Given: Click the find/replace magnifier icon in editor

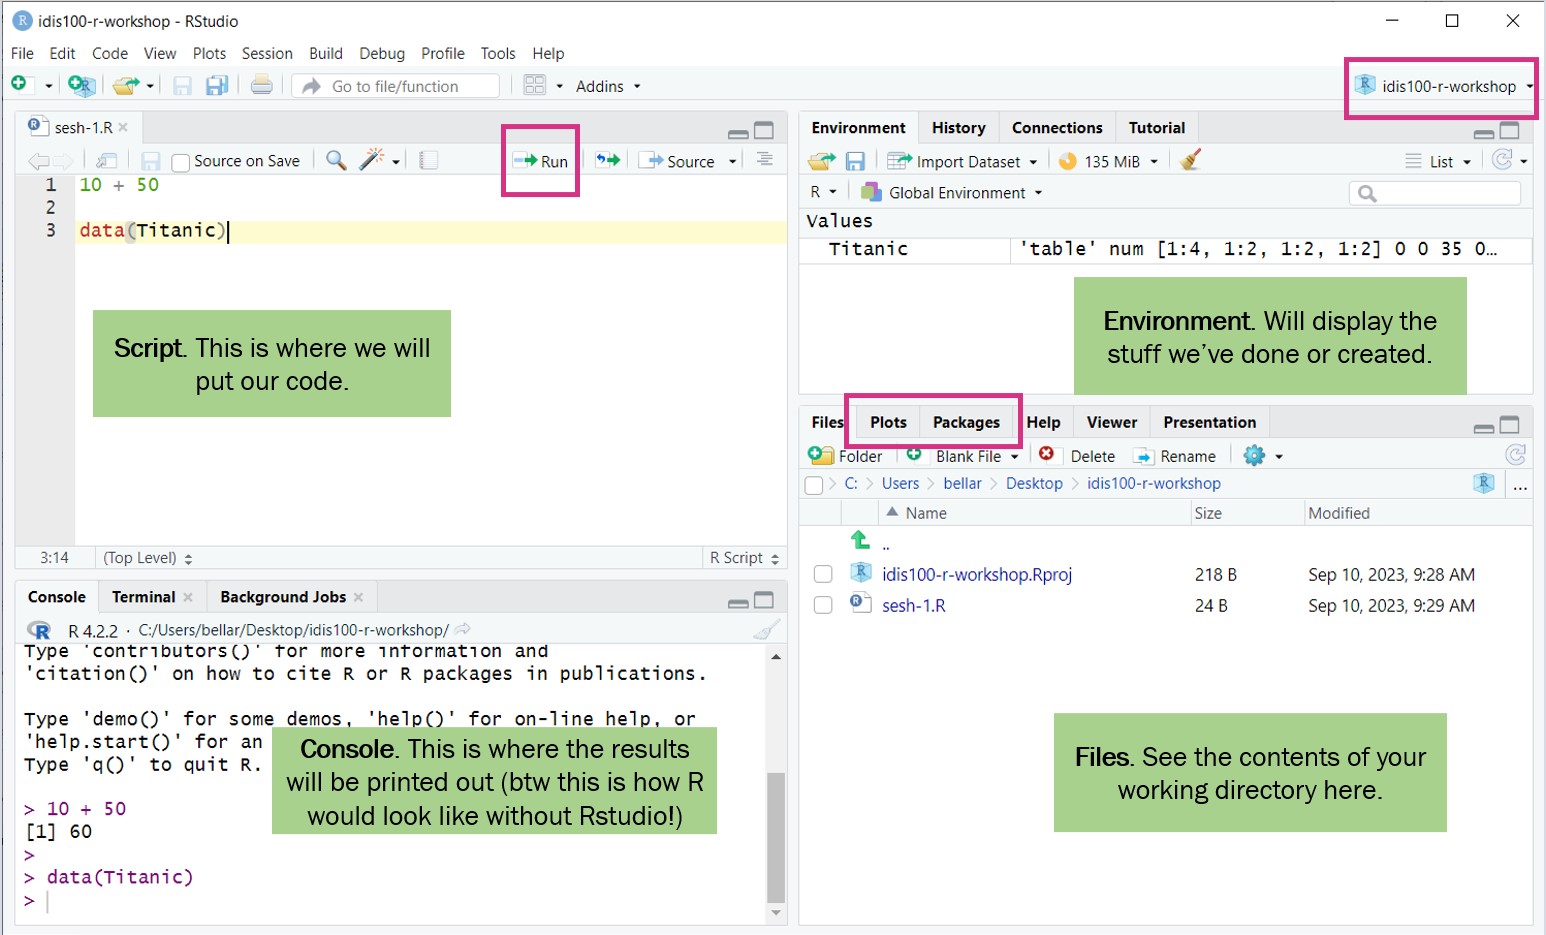Looking at the screenshot, I should (336, 160).
